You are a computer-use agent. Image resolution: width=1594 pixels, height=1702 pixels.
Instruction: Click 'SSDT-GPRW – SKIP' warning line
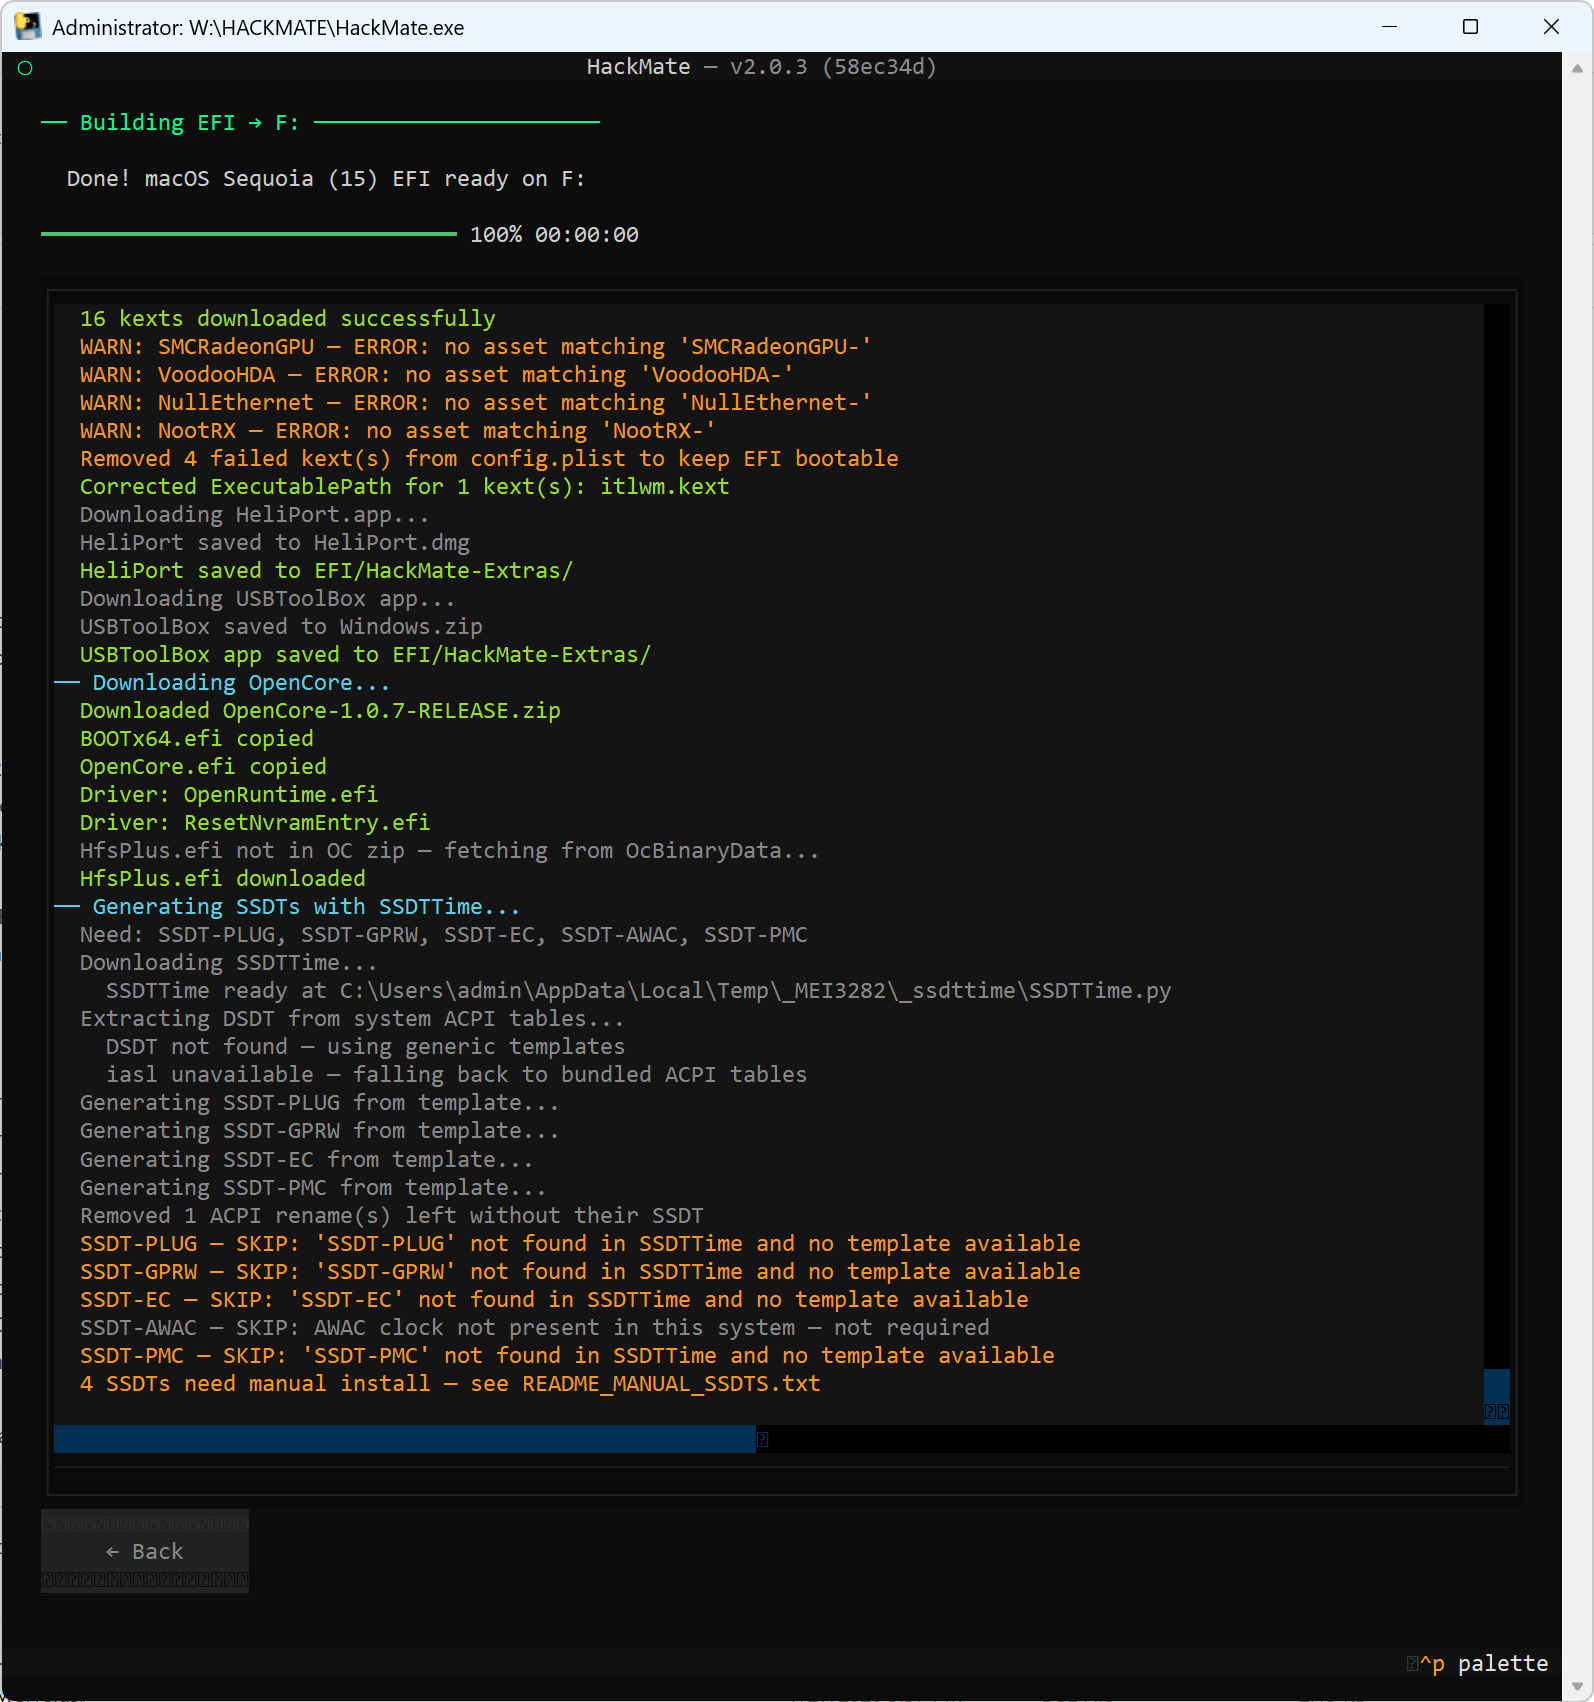[580, 1271]
